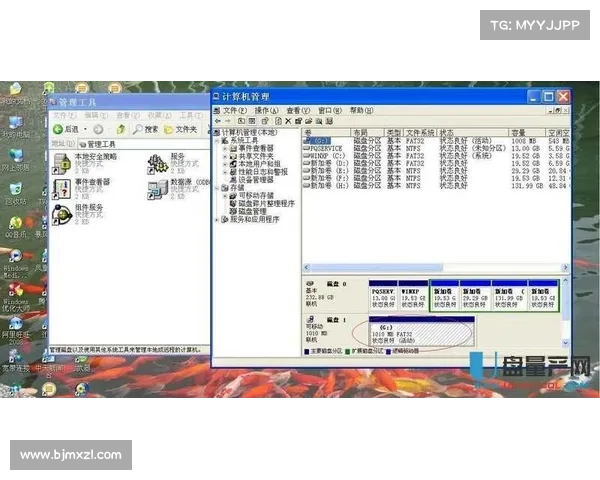Open the 操作(A) menu in 计算机管理

click(266, 110)
